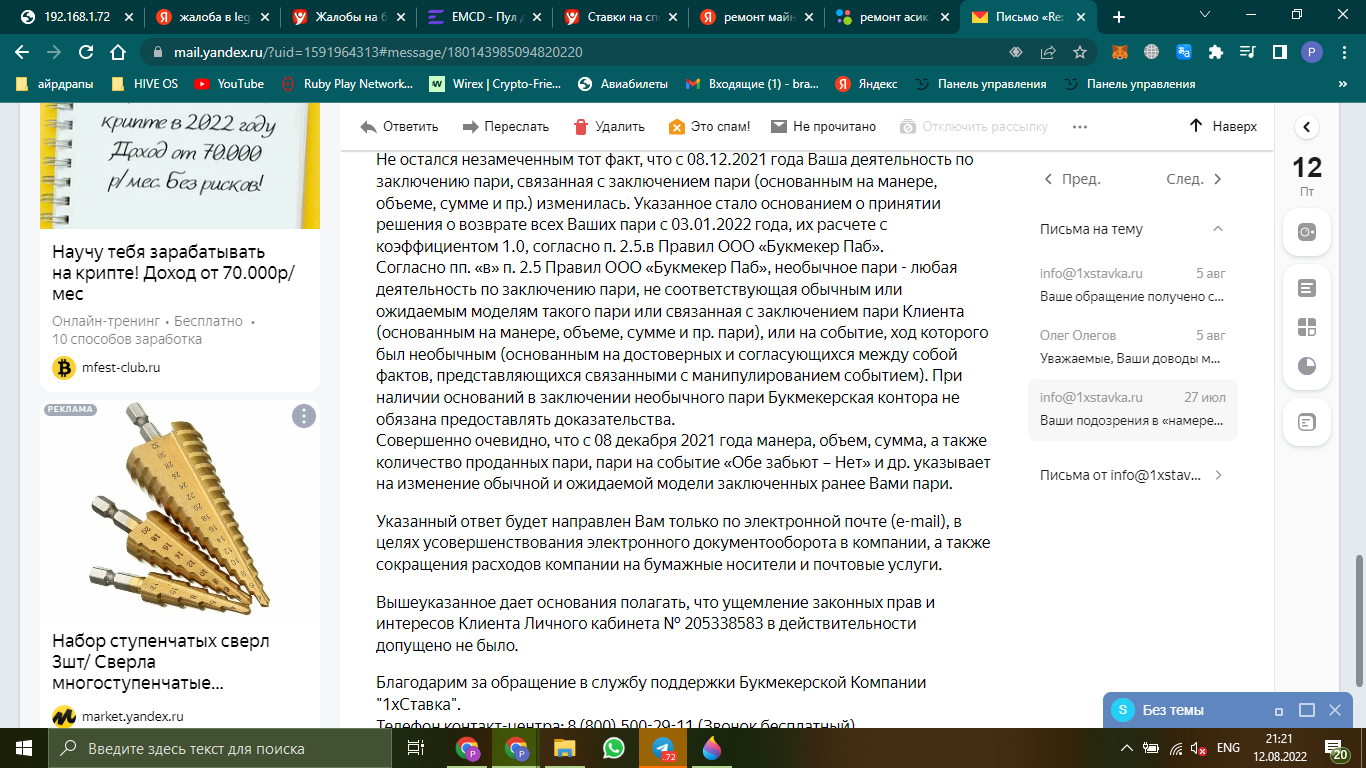Image resolution: width=1366 pixels, height=768 pixels.
Task: Expand Письма от info@1xstavka section
Action: pos(1217,475)
